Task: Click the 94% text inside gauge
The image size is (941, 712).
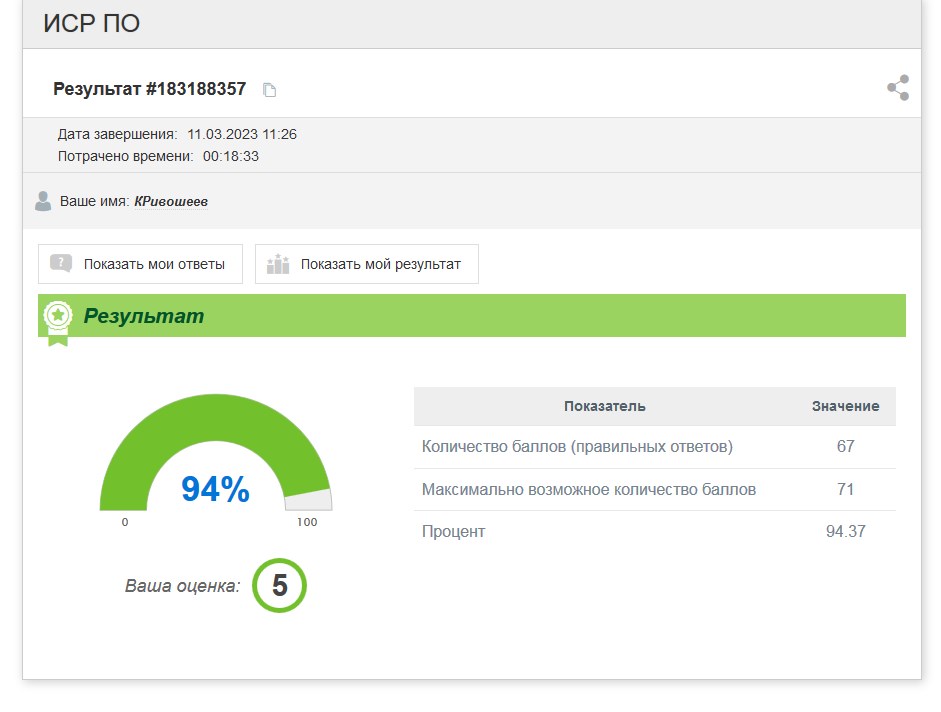Action: point(215,489)
